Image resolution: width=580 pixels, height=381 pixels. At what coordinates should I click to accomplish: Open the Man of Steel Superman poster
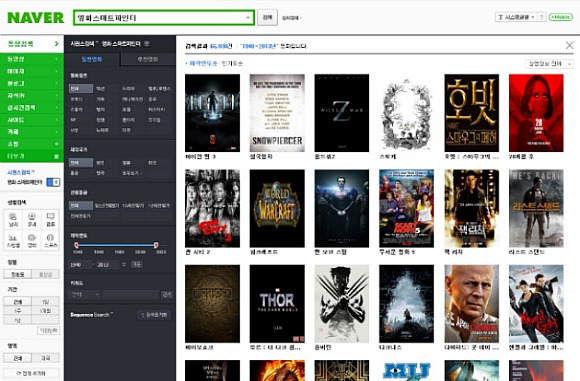pyautogui.click(x=341, y=208)
